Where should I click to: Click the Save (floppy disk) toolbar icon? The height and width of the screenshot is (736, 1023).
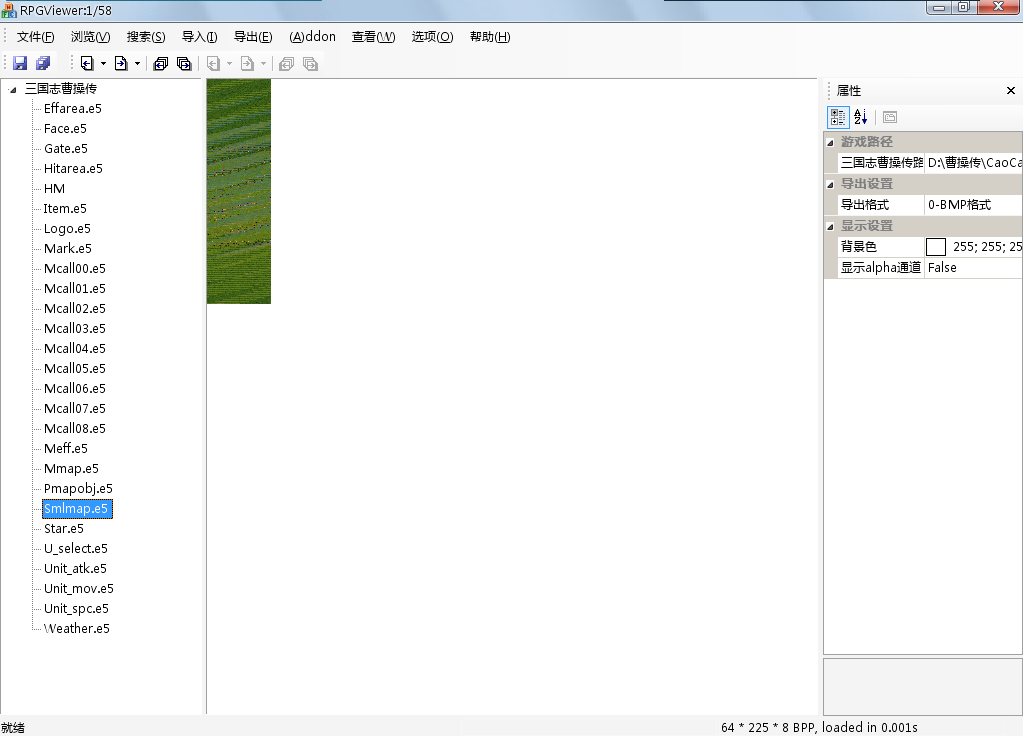[x=20, y=63]
